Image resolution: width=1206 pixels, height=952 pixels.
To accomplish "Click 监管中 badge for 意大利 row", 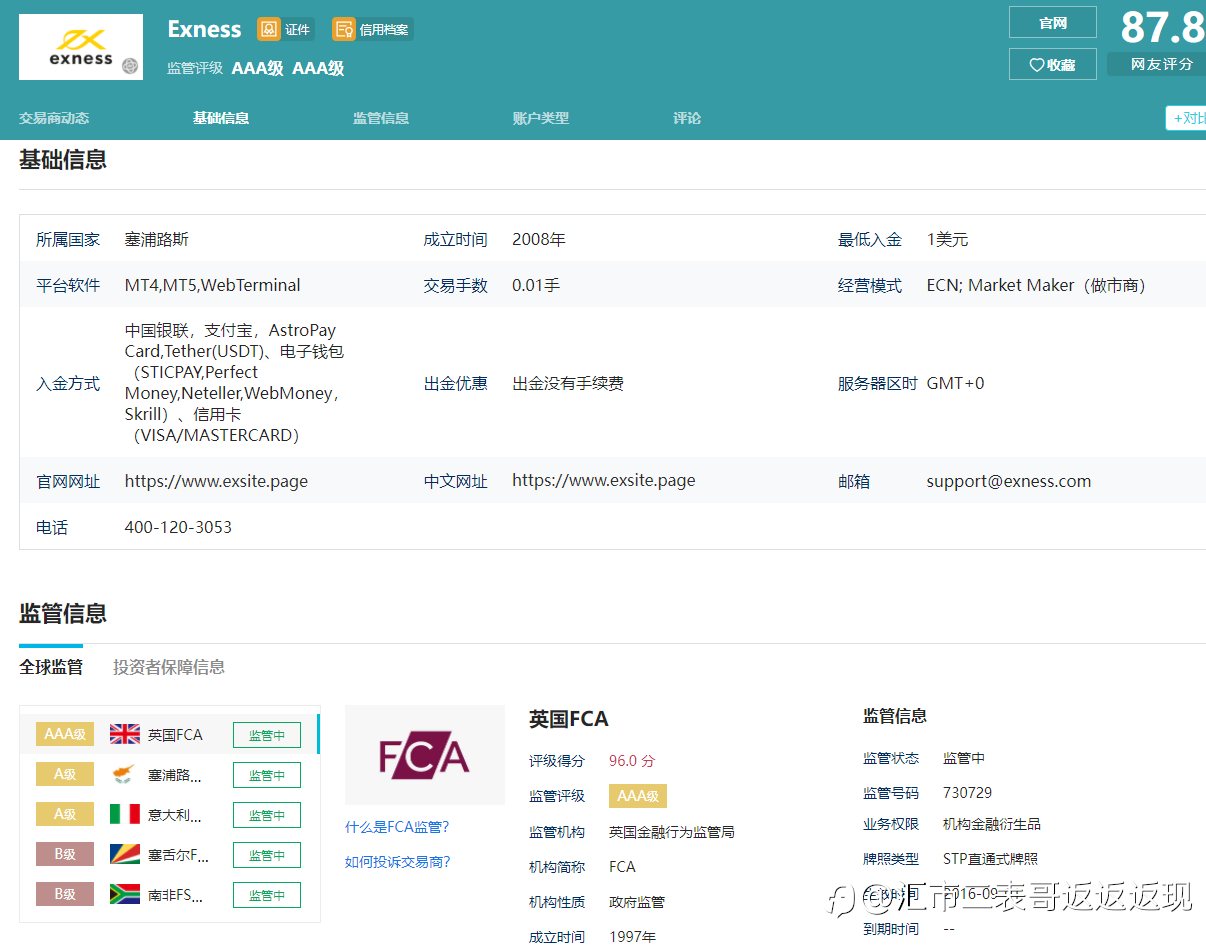I will [x=267, y=815].
